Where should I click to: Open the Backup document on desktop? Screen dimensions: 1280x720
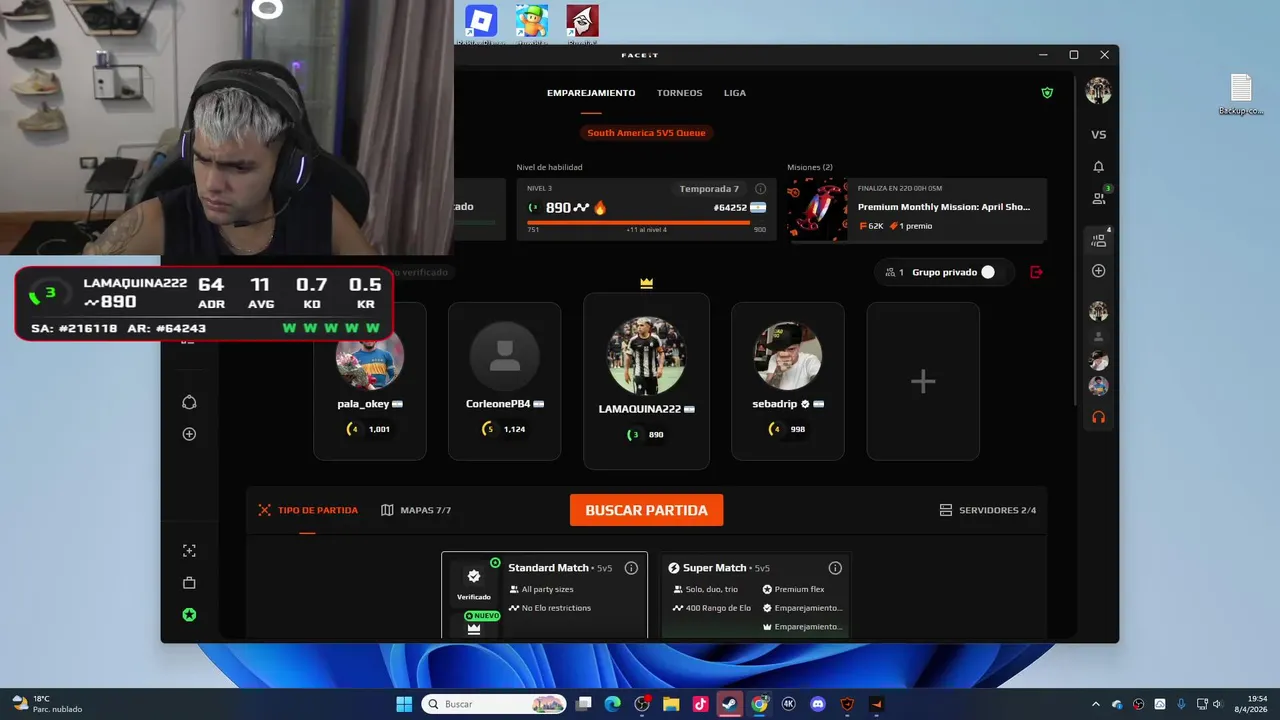click(x=1241, y=95)
